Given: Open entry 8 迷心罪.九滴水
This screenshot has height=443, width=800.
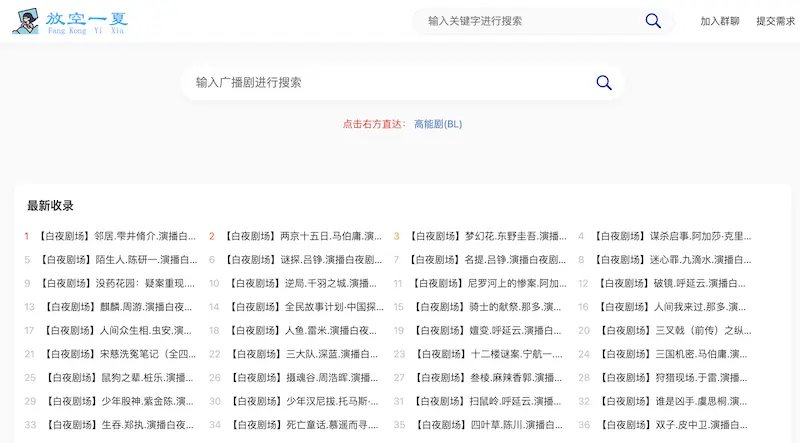Looking at the screenshot, I should click(672, 260).
